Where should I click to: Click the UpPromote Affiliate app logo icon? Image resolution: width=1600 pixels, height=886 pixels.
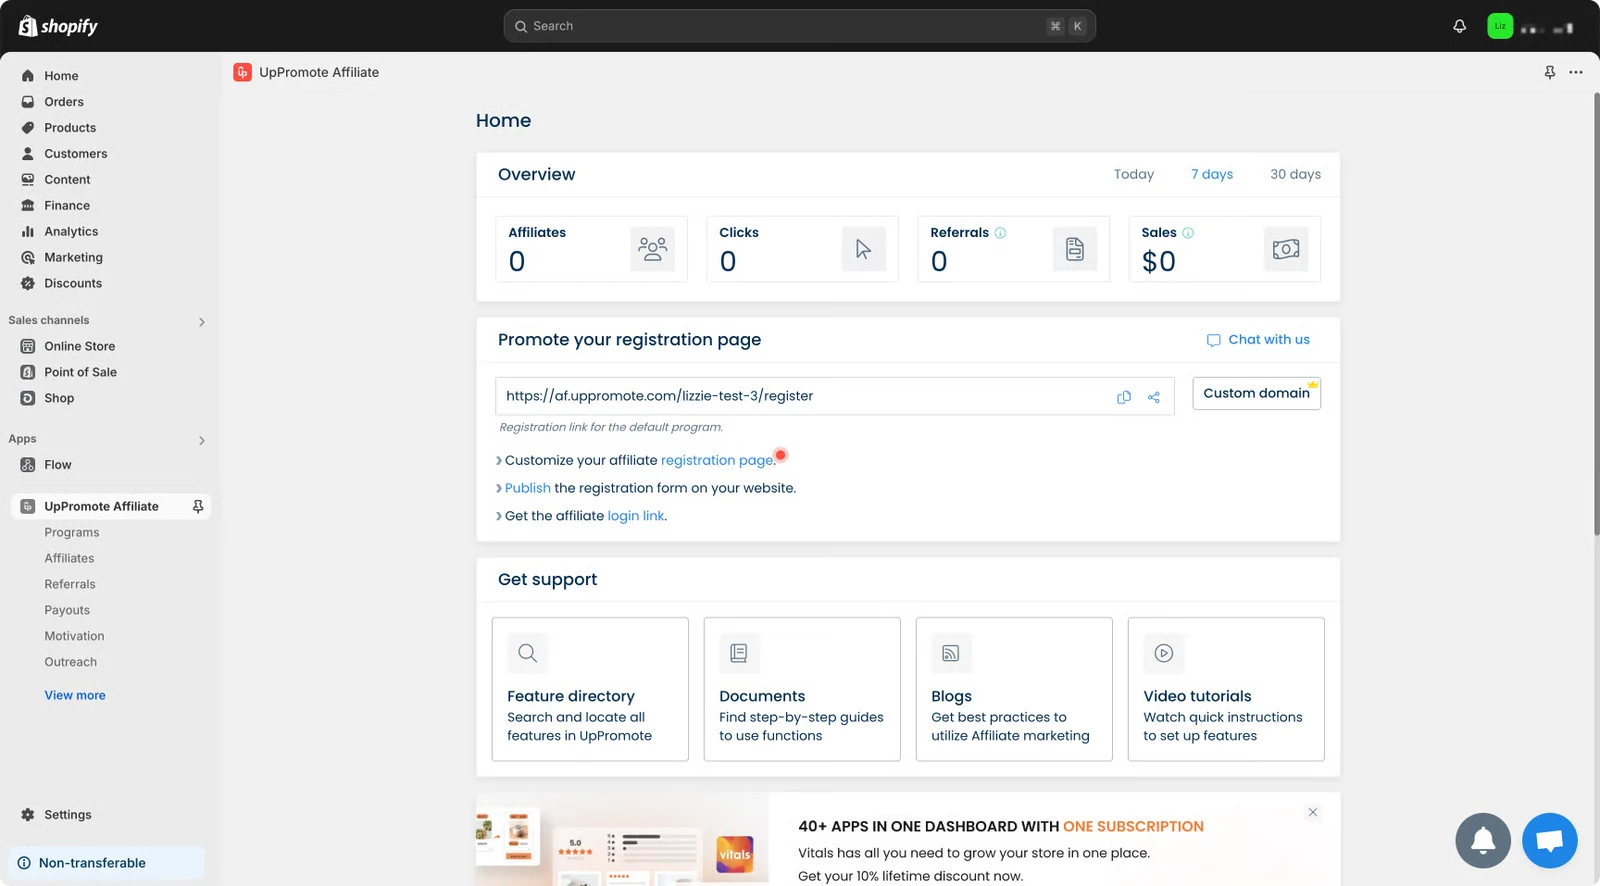tap(242, 72)
